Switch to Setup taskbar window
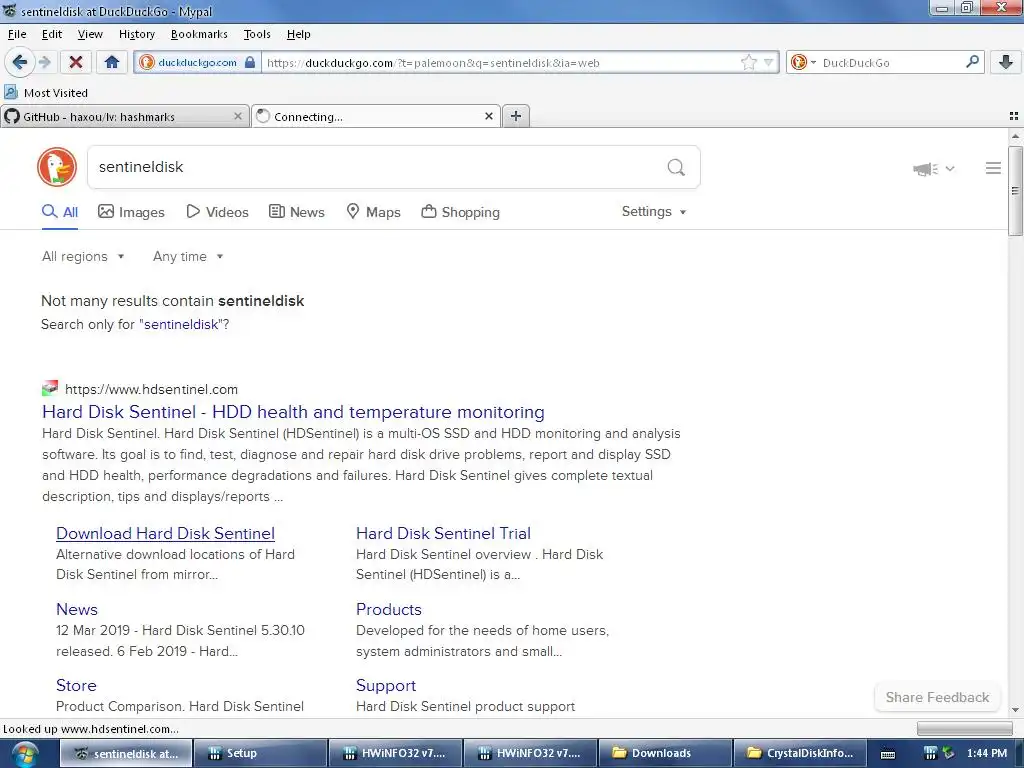This screenshot has height=768, width=1024. point(259,753)
